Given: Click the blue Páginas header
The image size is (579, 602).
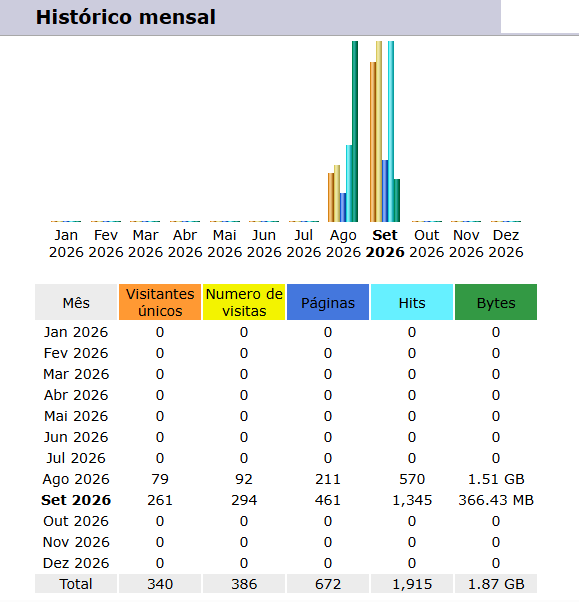Looking at the screenshot, I should tap(328, 302).
